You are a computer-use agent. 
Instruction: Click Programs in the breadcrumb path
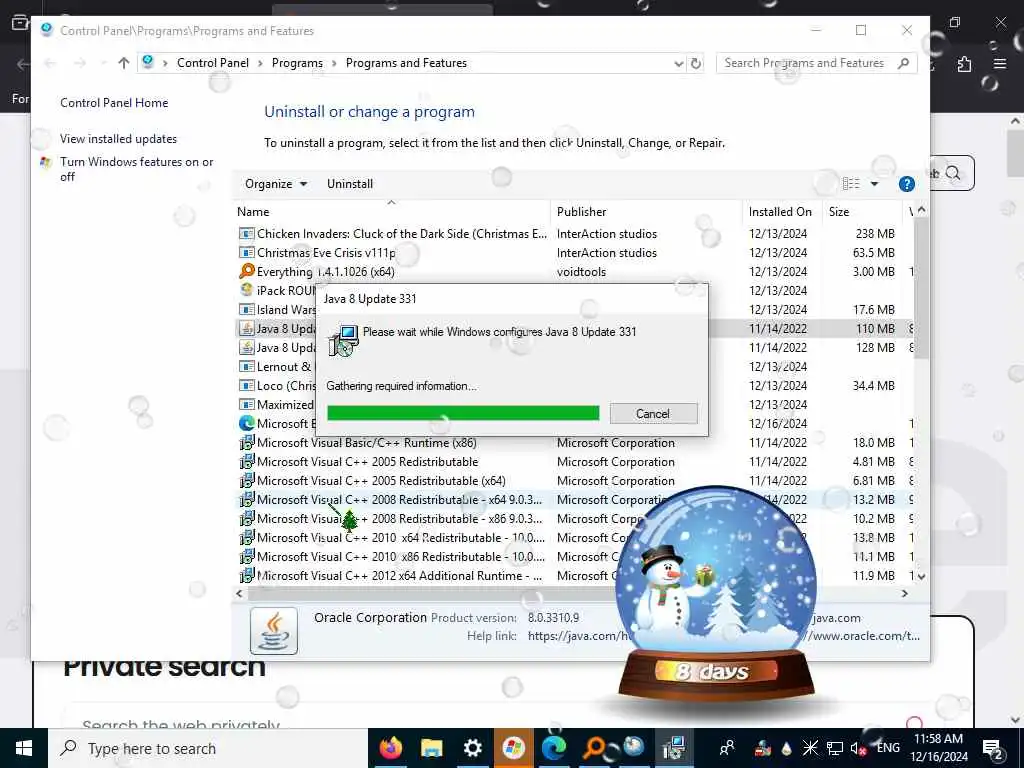297,63
